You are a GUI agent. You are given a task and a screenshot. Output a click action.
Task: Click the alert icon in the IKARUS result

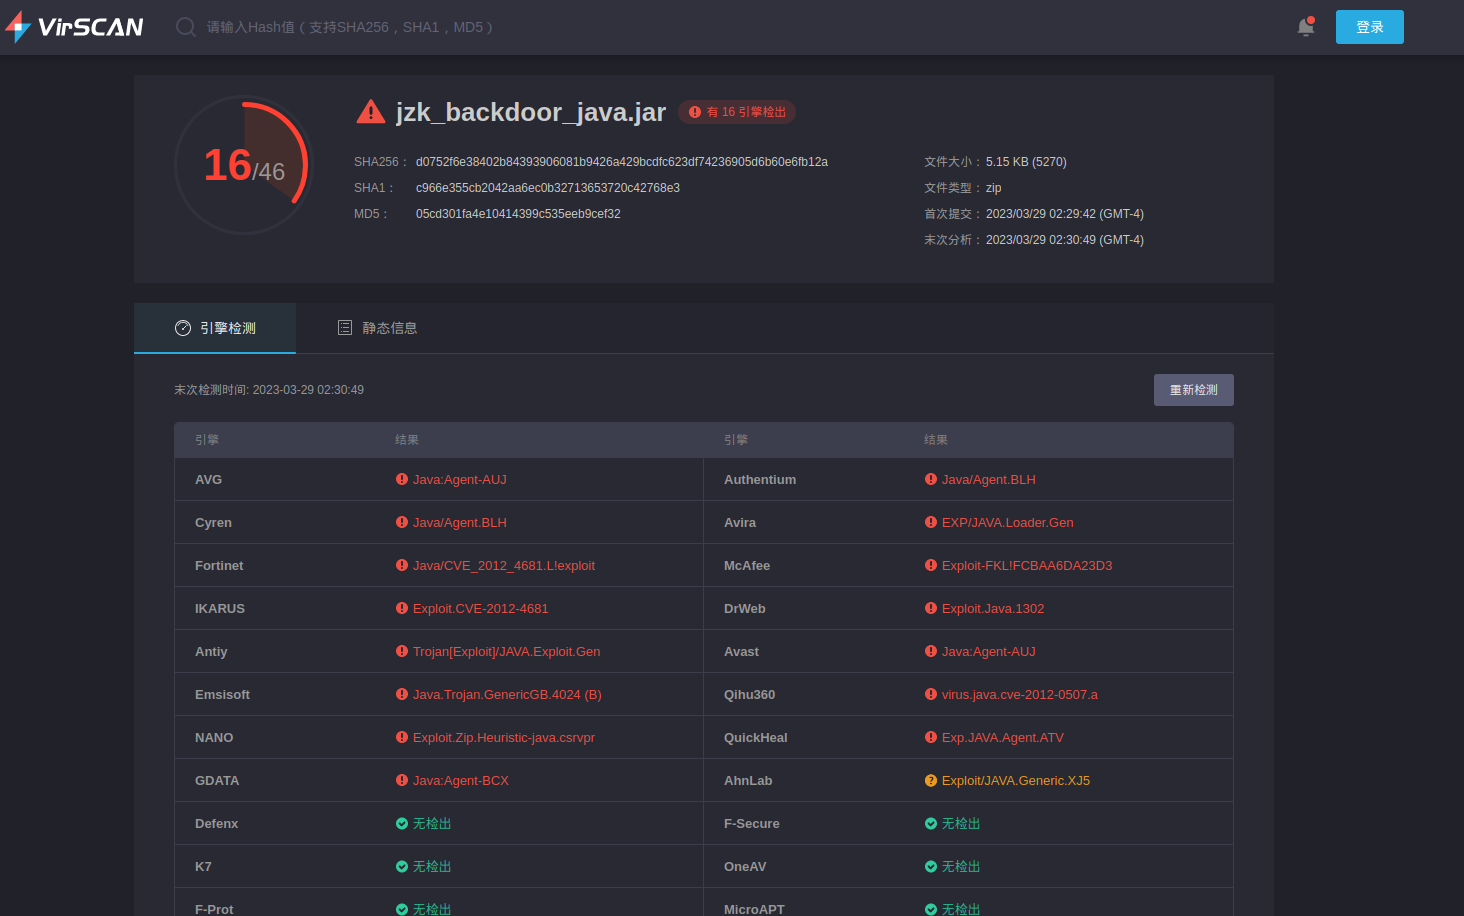click(402, 608)
